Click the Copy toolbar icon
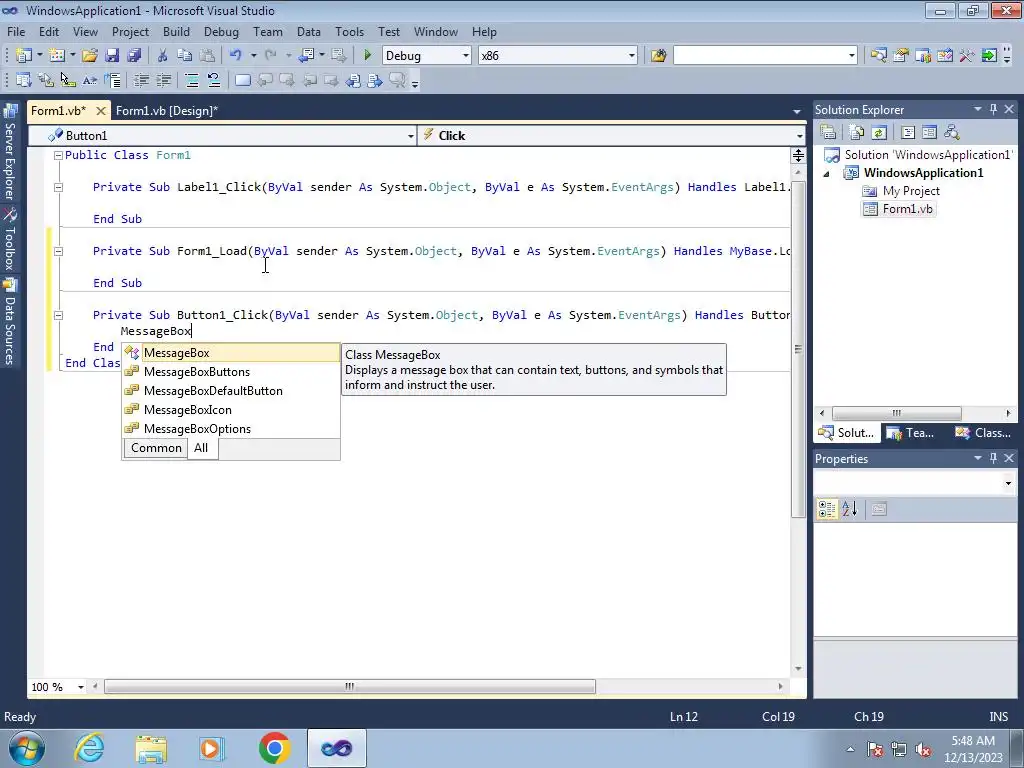The width and height of the screenshot is (1024, 768). pos(185,56)
